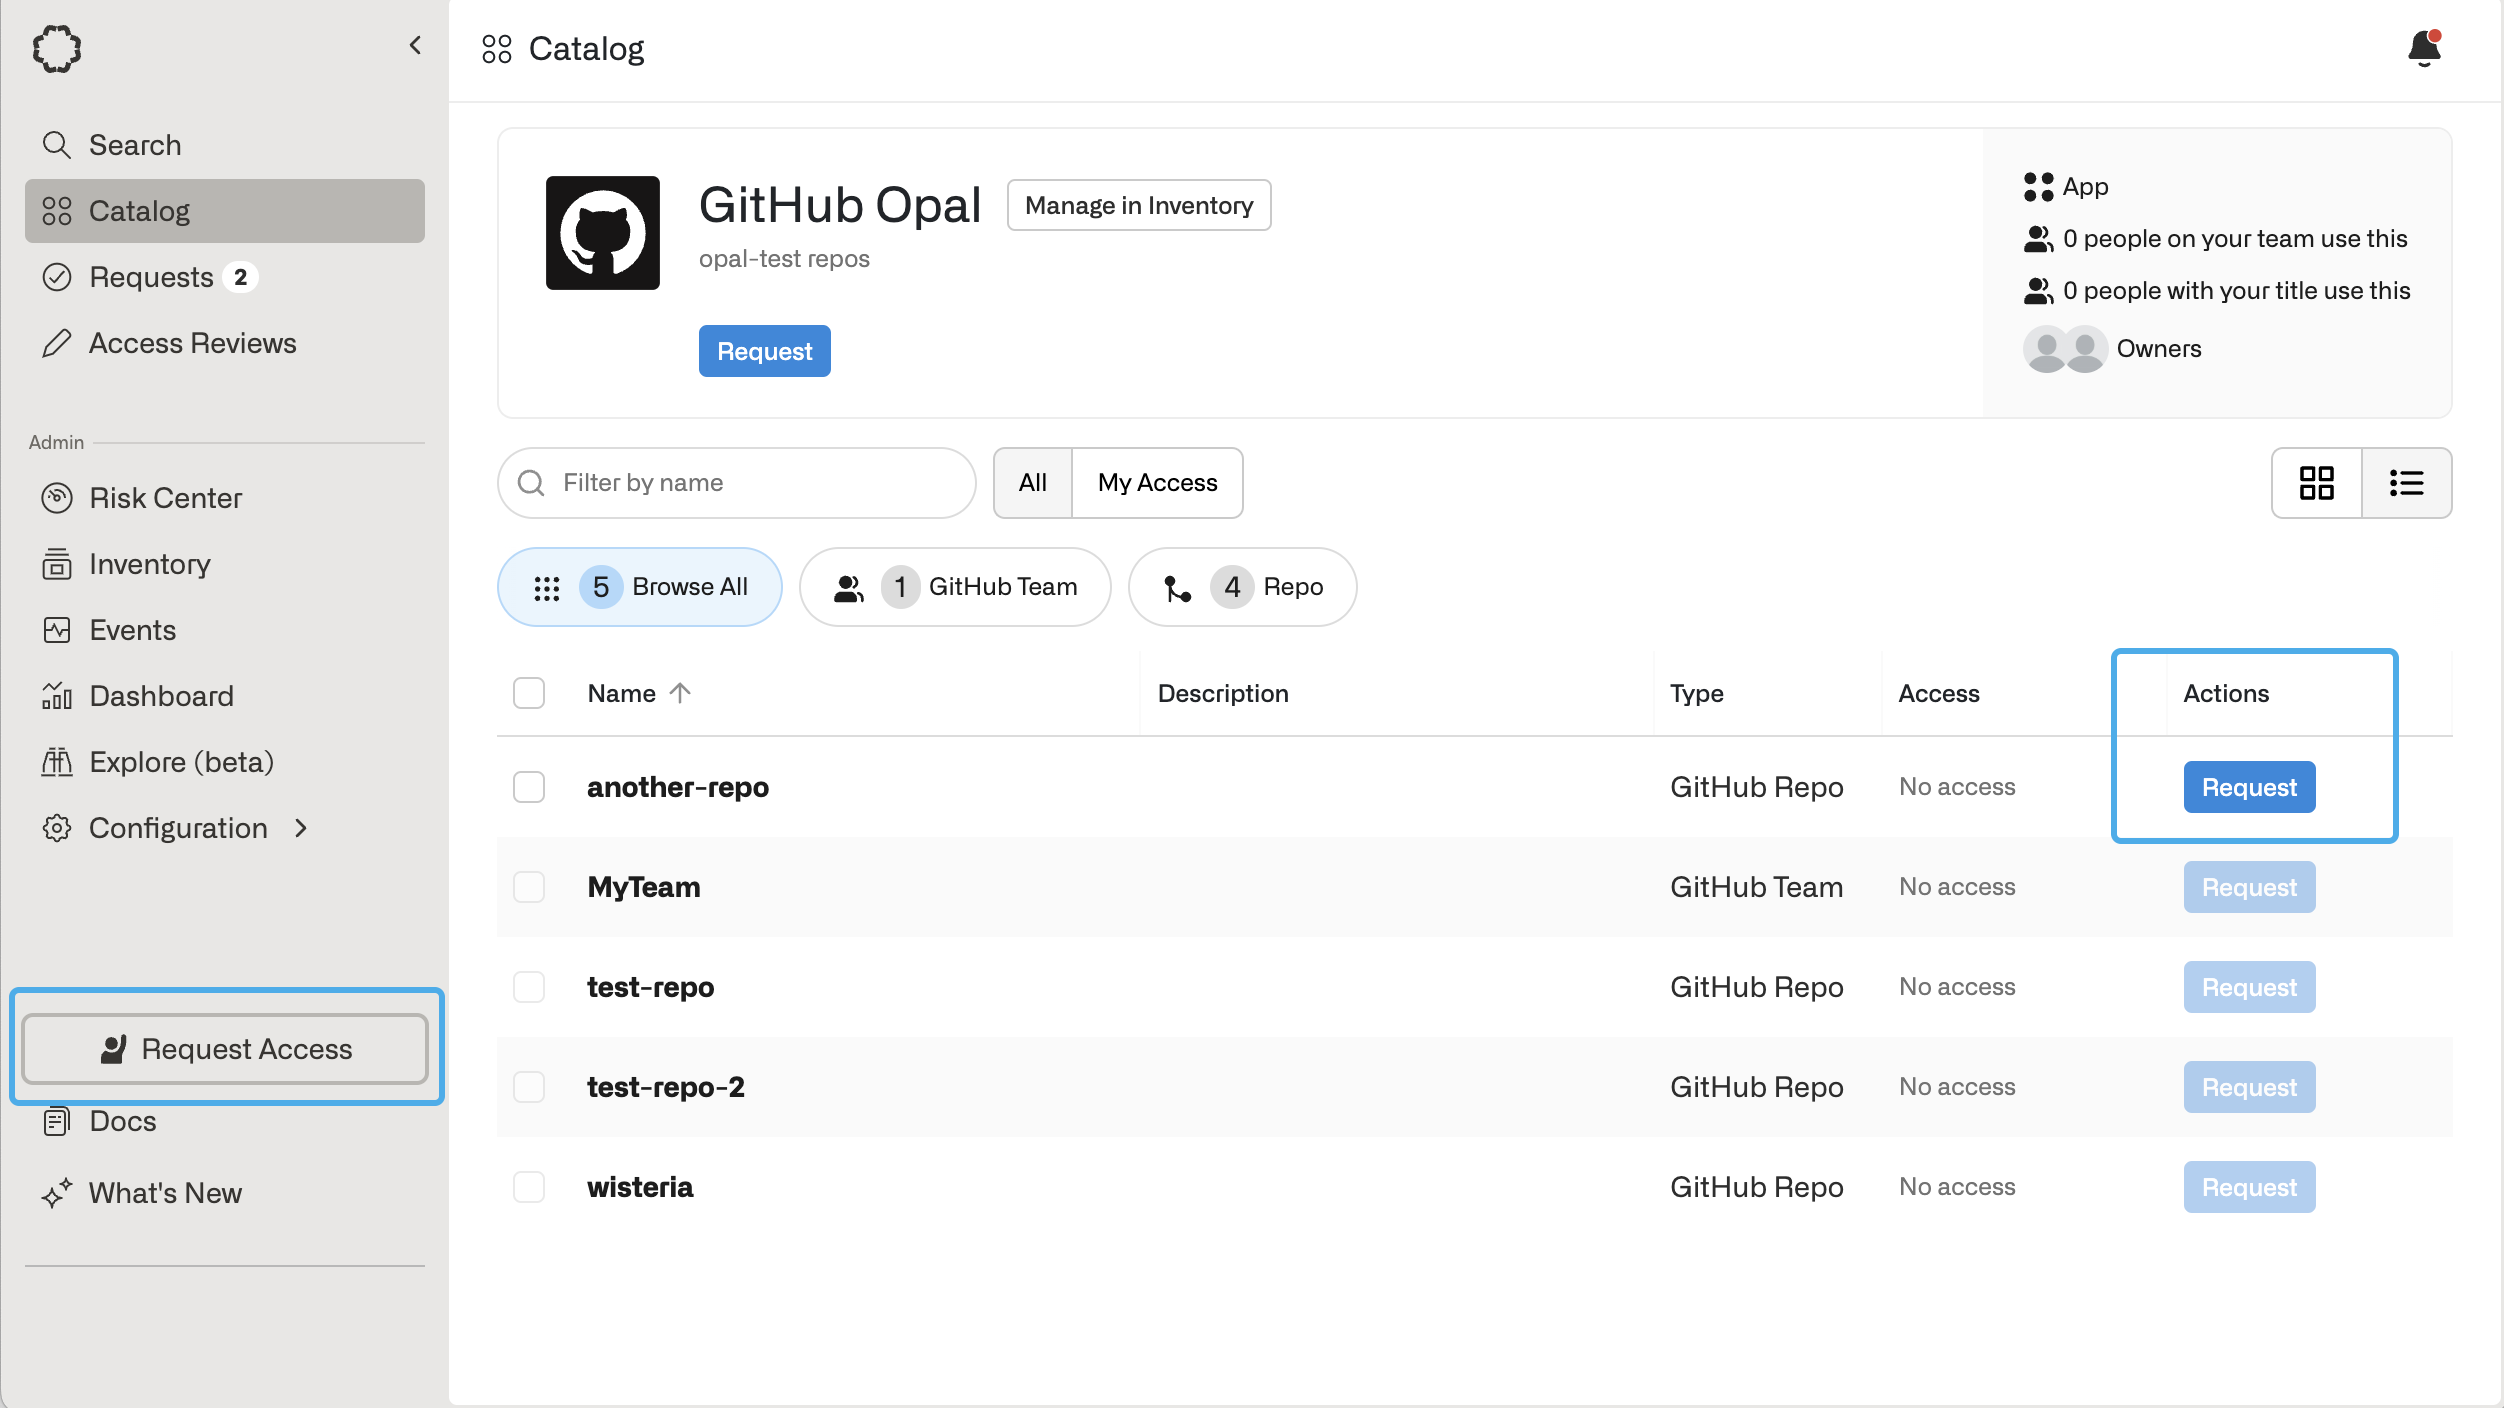Image resolution: width=2504 pixels, height=1408 pixels.
Task: Switch to grid view layout
Action: pyautogui.click(x=2316, y=483)
